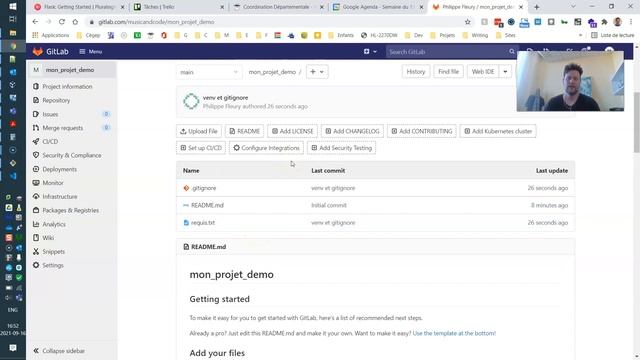Click the Windows Start button
This screenshot has height=360, width=640.
[x=13, y=7]
